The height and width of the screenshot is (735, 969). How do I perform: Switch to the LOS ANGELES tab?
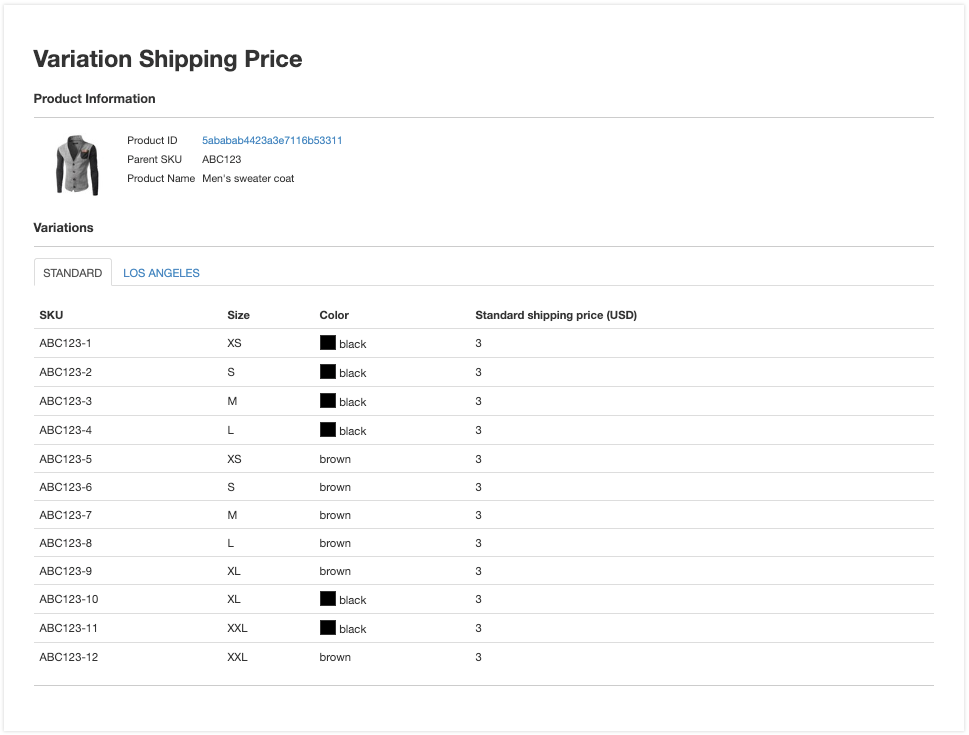(161, 273)
